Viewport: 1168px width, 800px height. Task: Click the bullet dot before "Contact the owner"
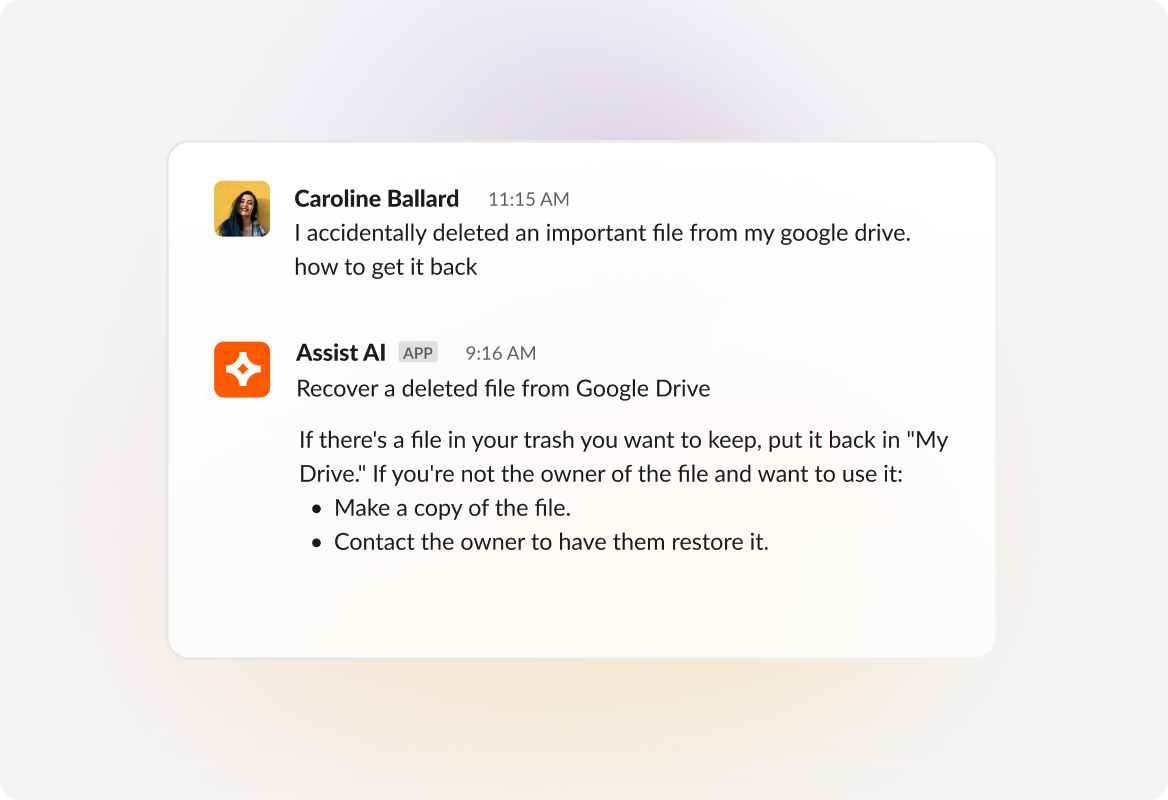pos(317,544)
